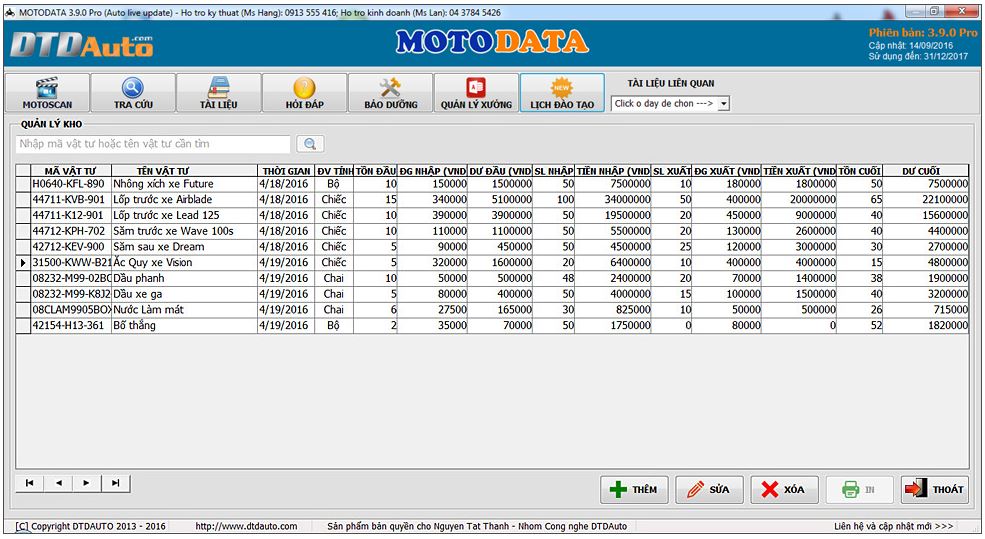Click the THOÁT exit button

coord(935,489)
